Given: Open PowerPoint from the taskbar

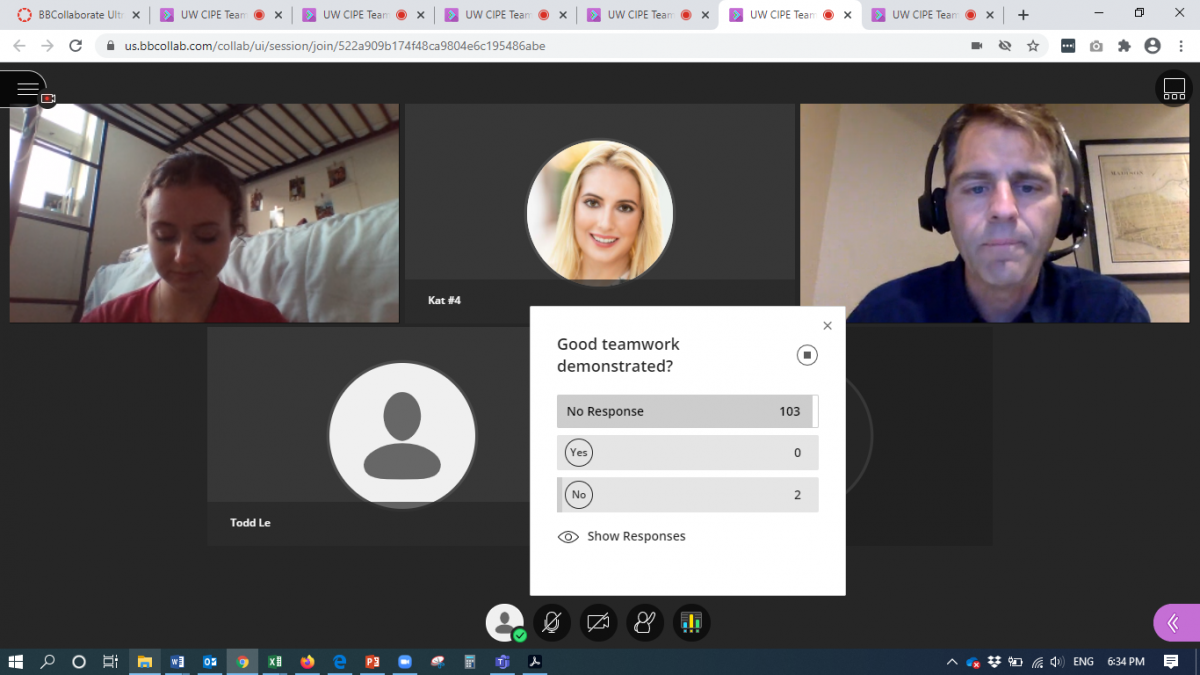Looking at the screenshot, I should coord(372,662).
